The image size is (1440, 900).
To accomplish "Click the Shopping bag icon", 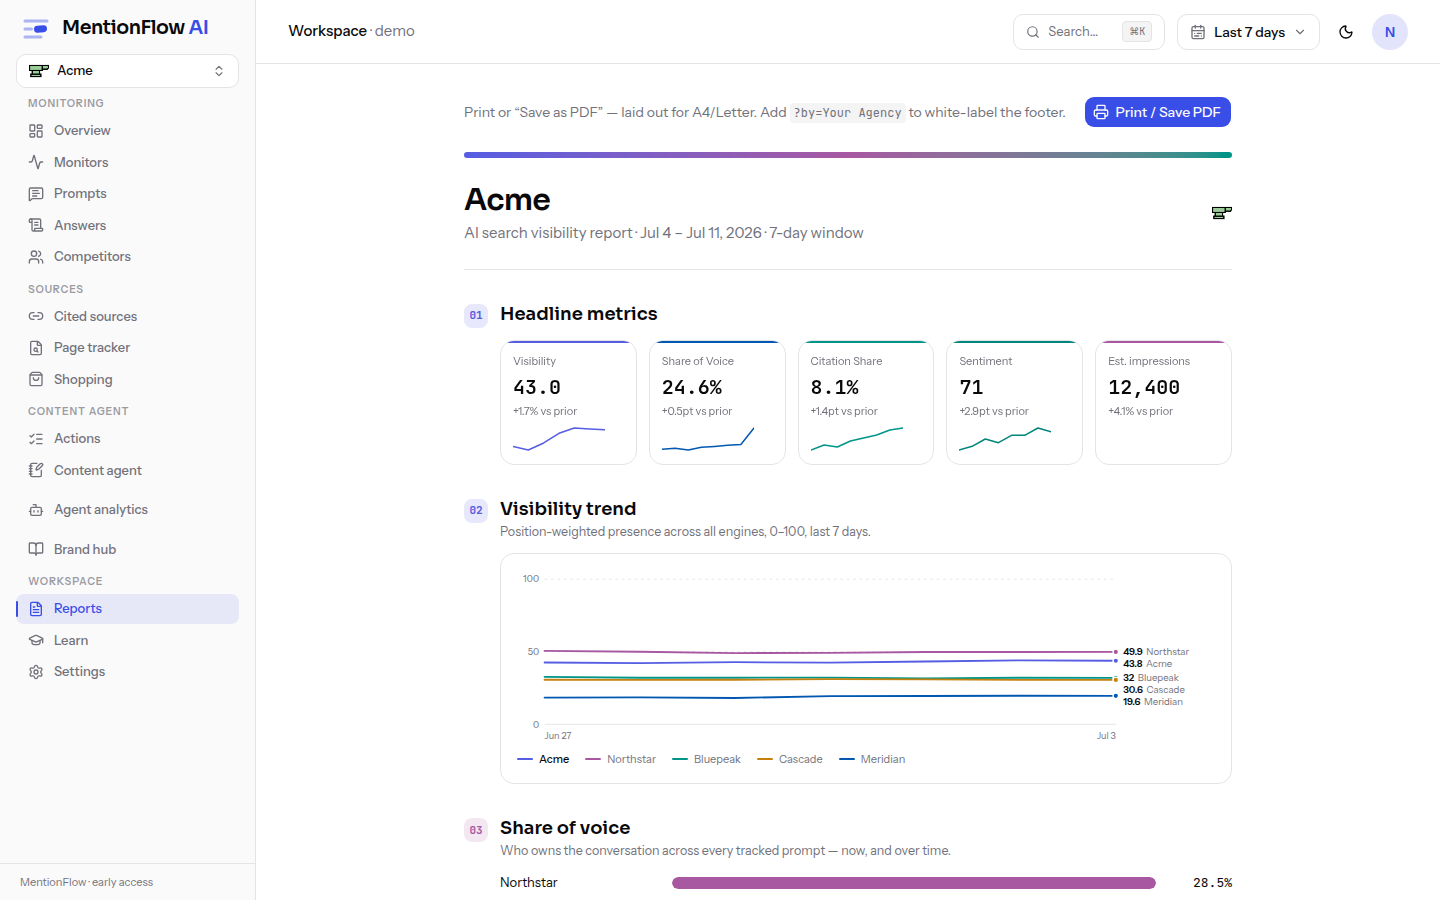I will (x=36, y=379).
